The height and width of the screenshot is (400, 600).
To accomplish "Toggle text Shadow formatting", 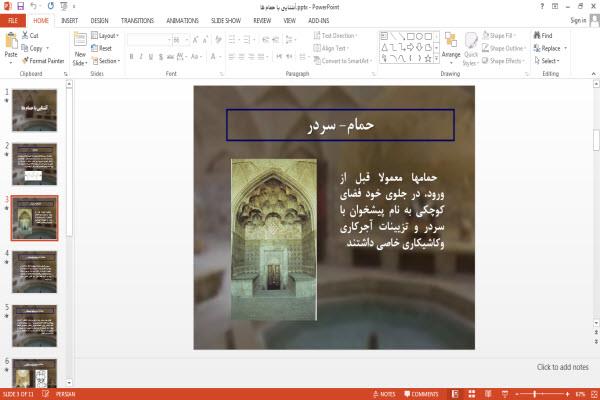I will click(x=161, y=57).
